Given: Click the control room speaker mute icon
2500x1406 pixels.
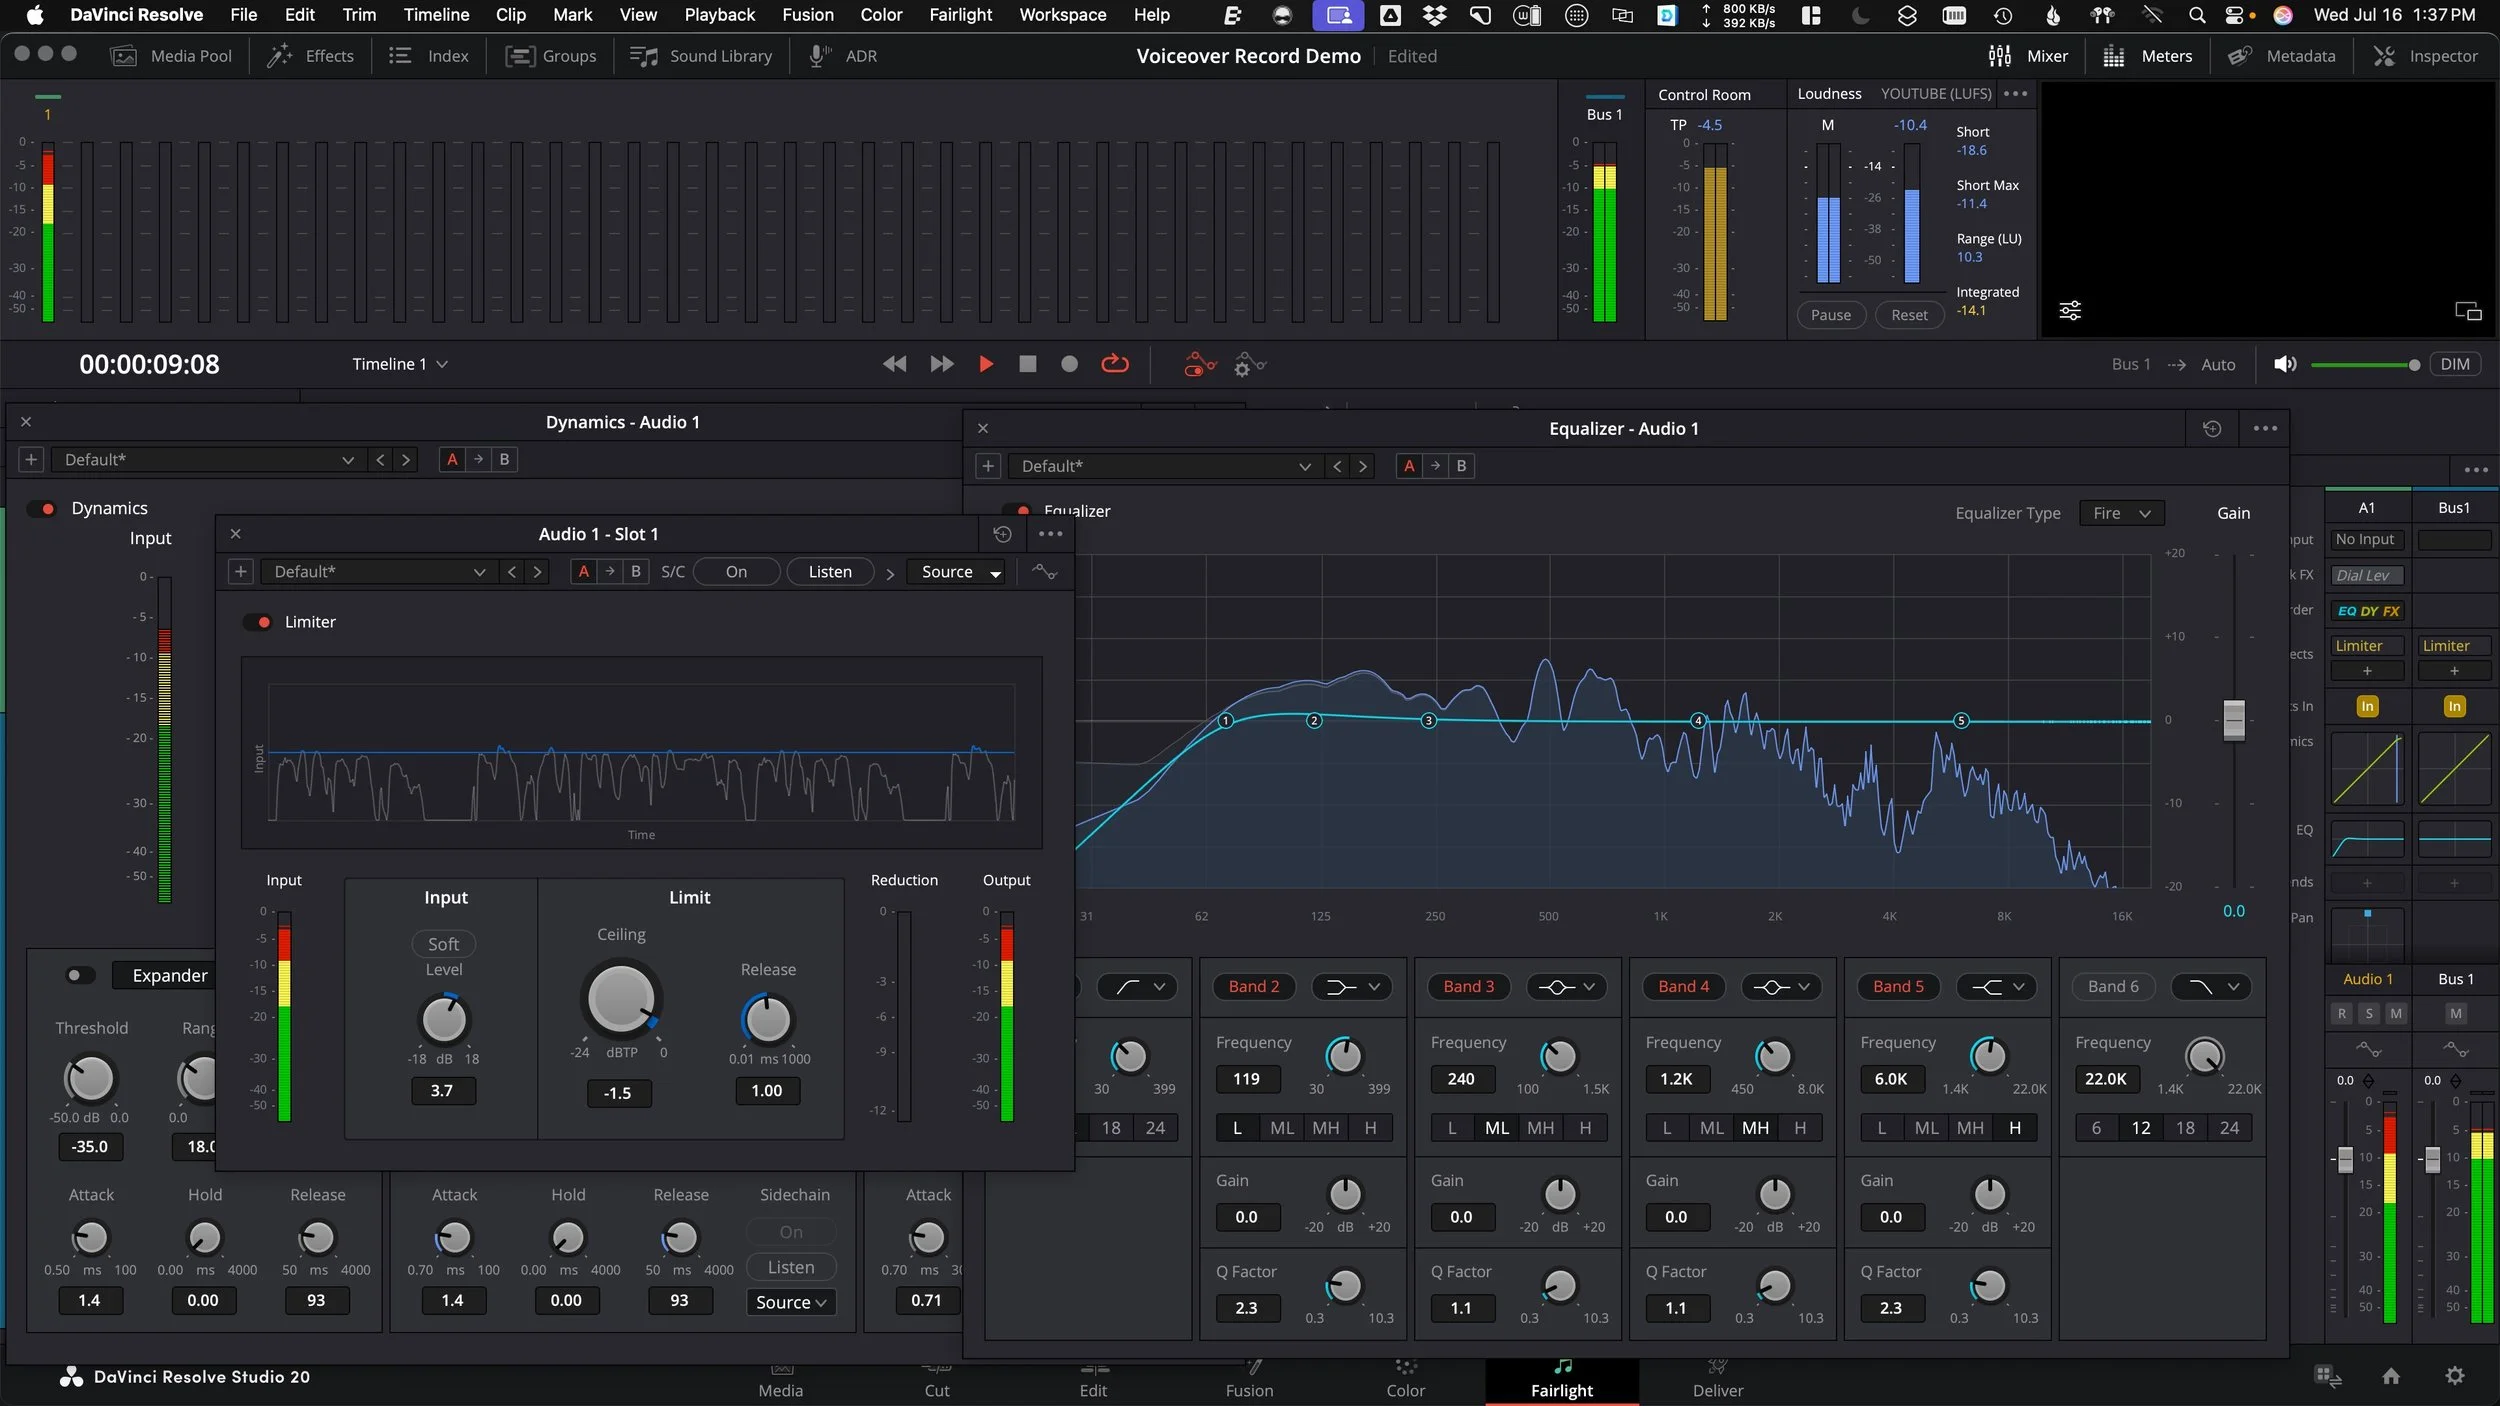Looking at the screenshot, I should pos(2284,365).
